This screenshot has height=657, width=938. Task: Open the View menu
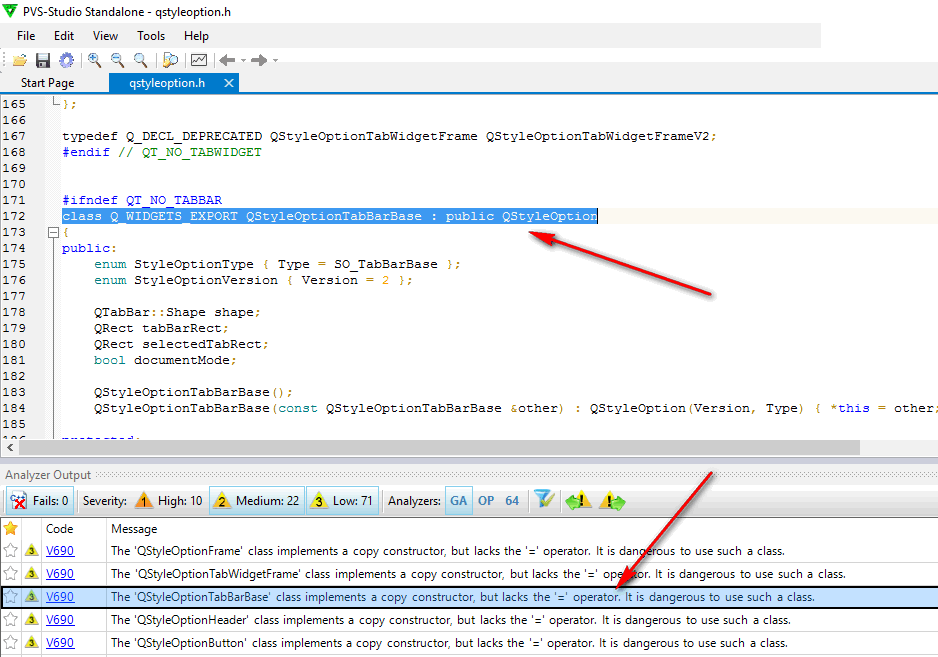pos(105,36)
